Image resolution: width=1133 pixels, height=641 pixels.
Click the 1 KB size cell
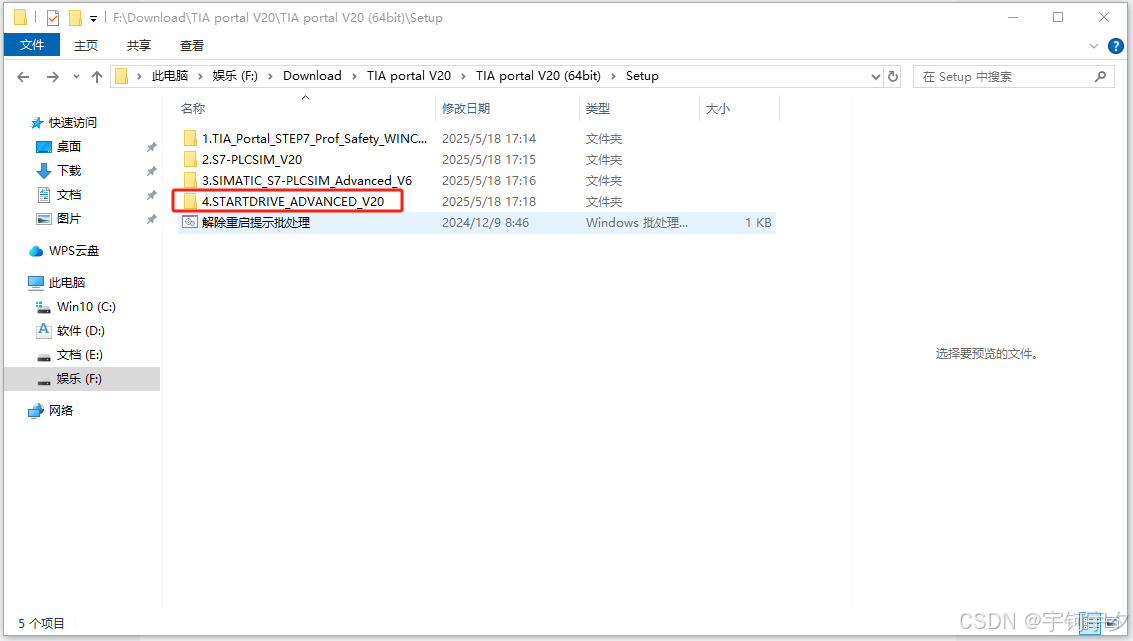coord(758,223)
